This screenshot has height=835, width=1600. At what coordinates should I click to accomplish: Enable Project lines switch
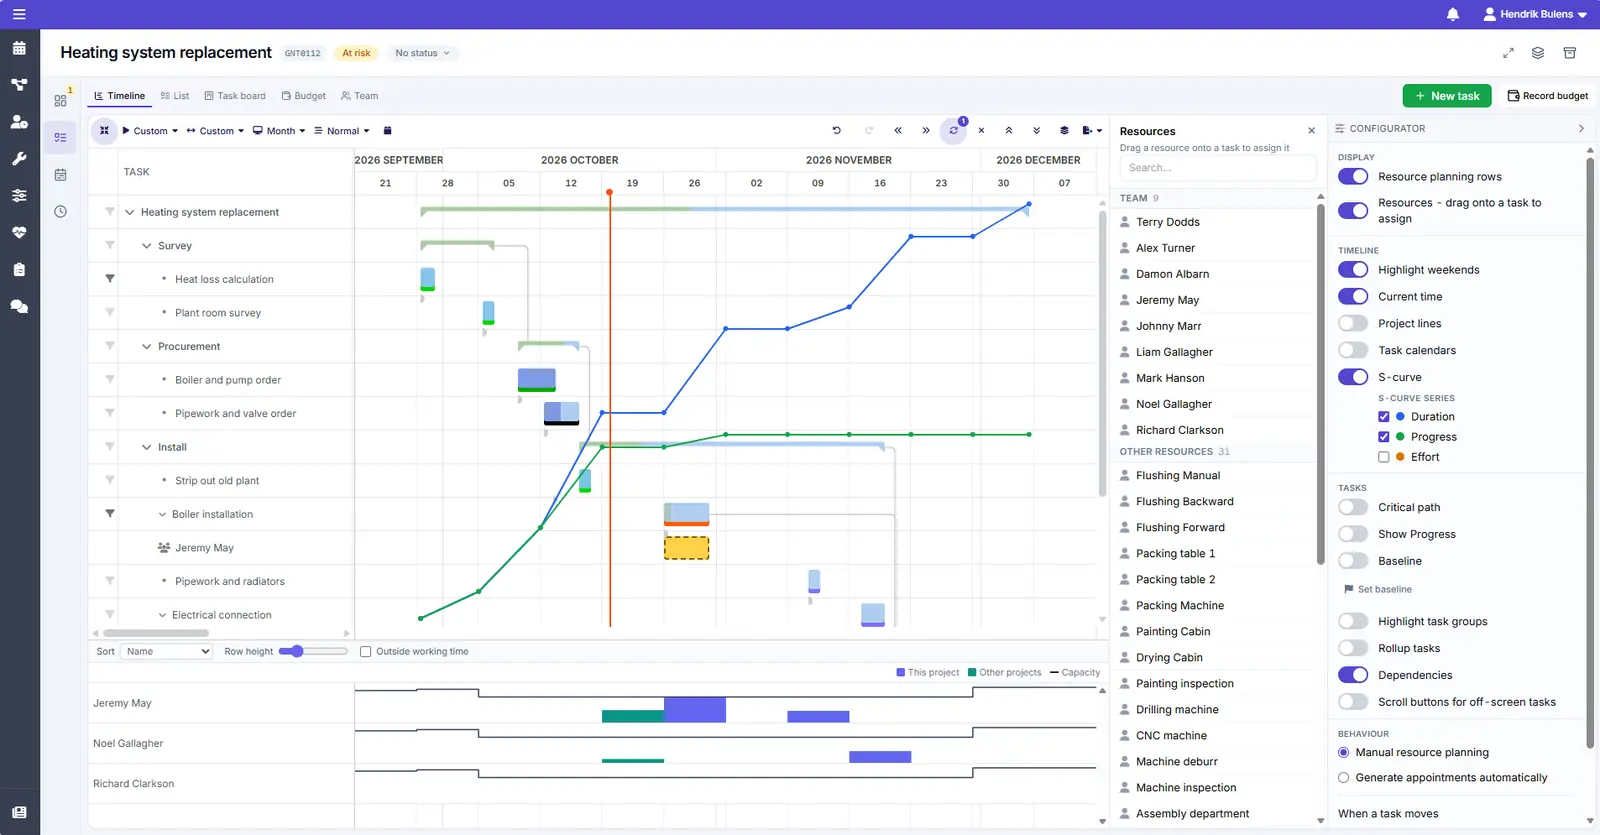pyautogui.click(x=1353, y=323)
